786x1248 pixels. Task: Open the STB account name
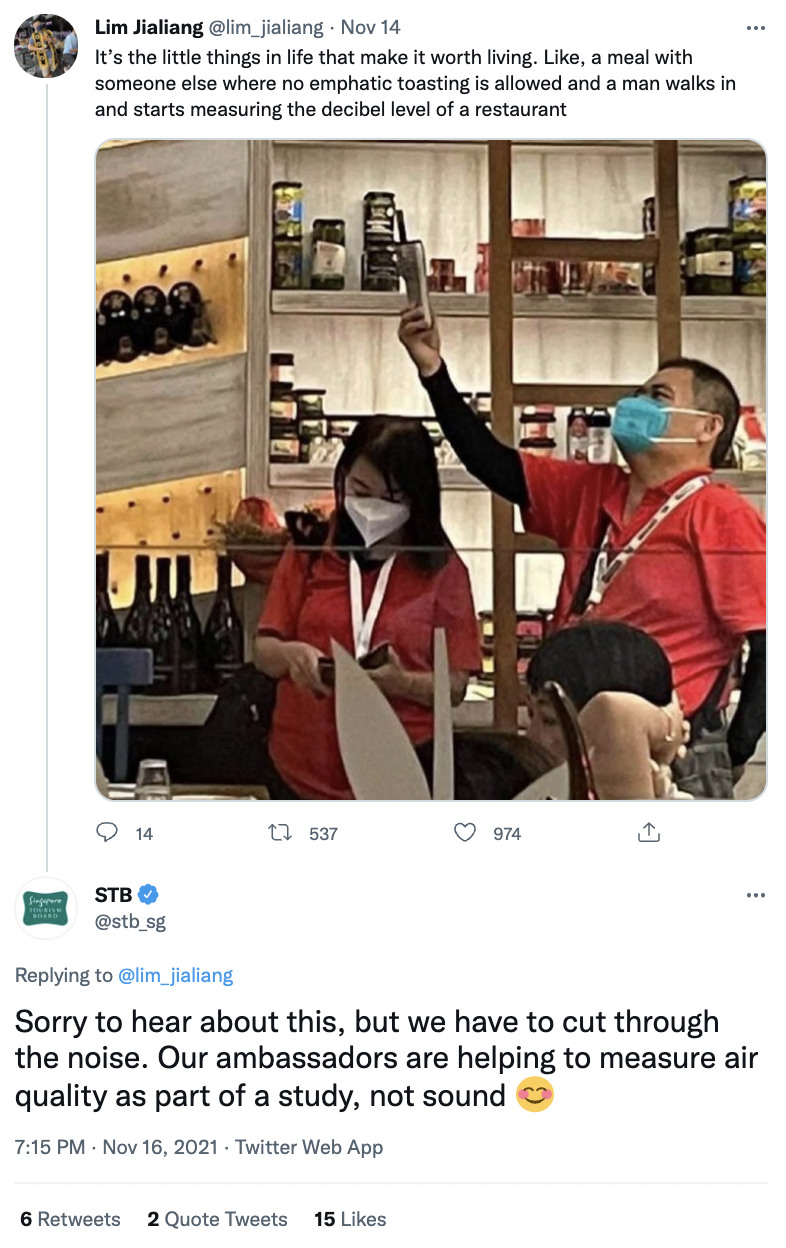(x=114, y=894)
